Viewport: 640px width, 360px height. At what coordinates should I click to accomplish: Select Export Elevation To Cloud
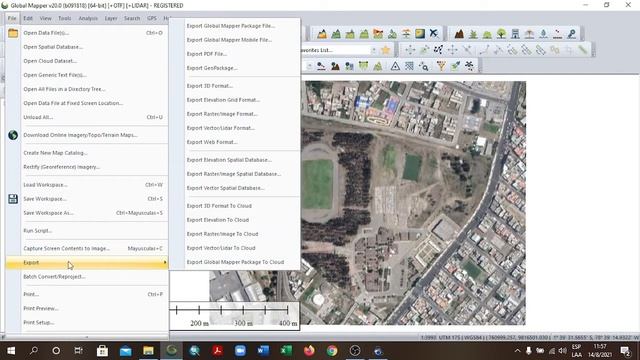click(235, 220)
